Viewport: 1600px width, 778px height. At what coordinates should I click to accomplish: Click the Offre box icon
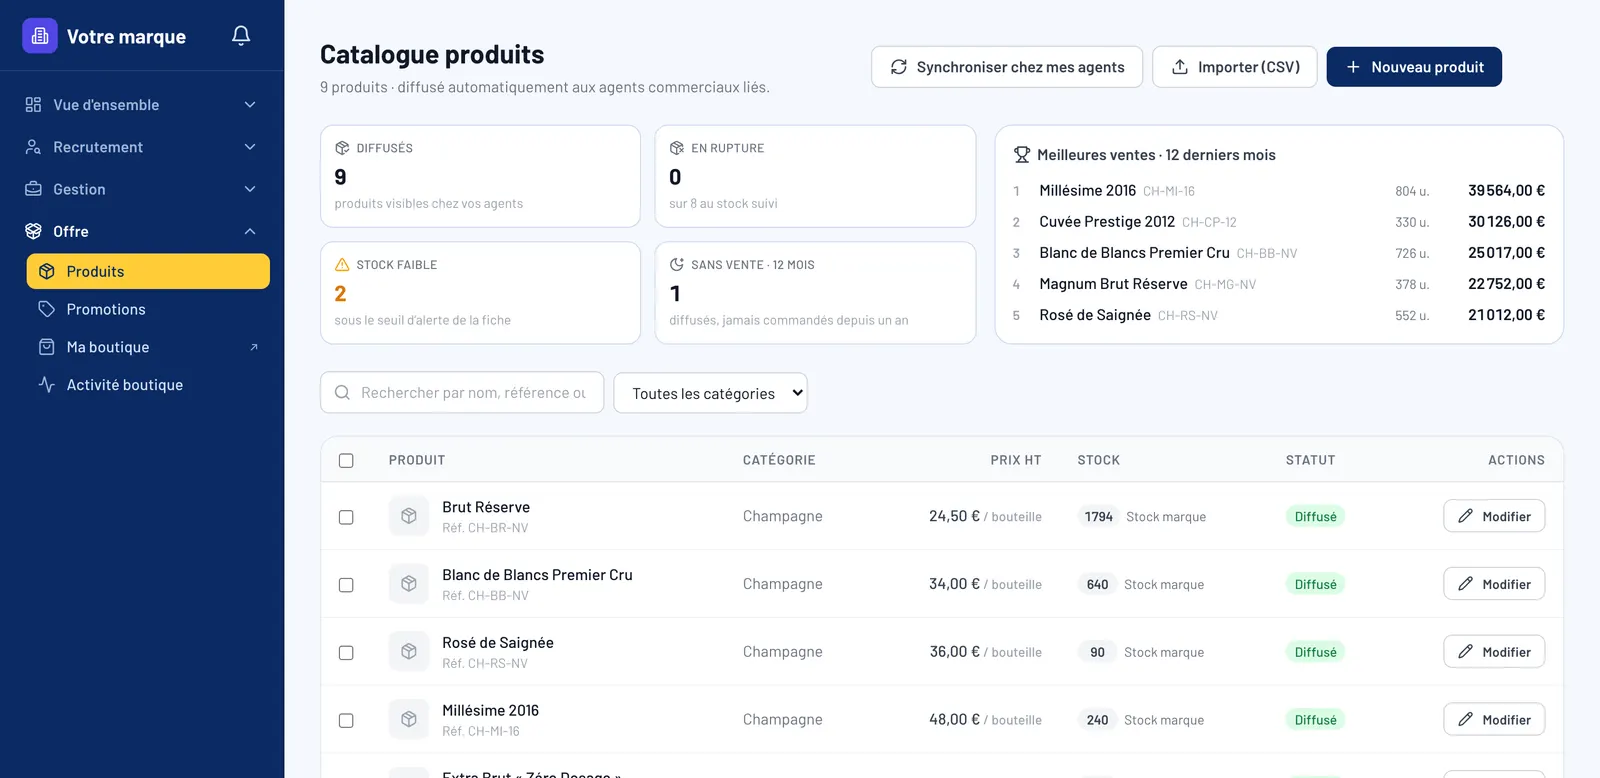pyautogui.click(x=33, y=231)
